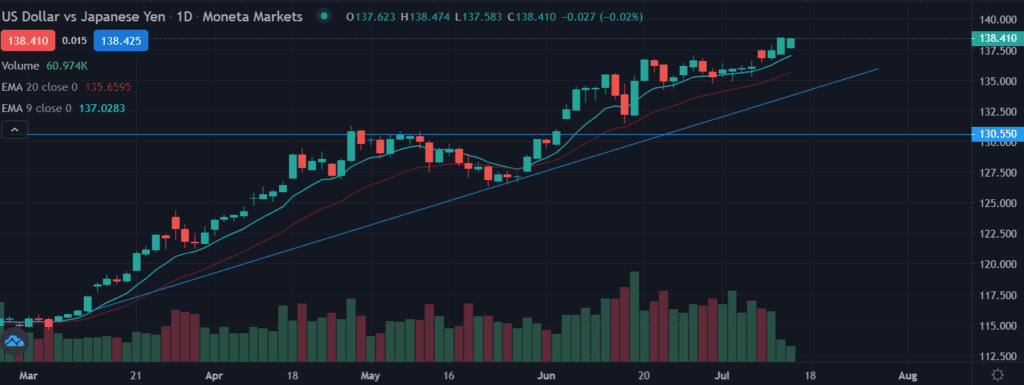Click the 130.550 horizontal line price label
1024x385 pixels.
(998, 134)
